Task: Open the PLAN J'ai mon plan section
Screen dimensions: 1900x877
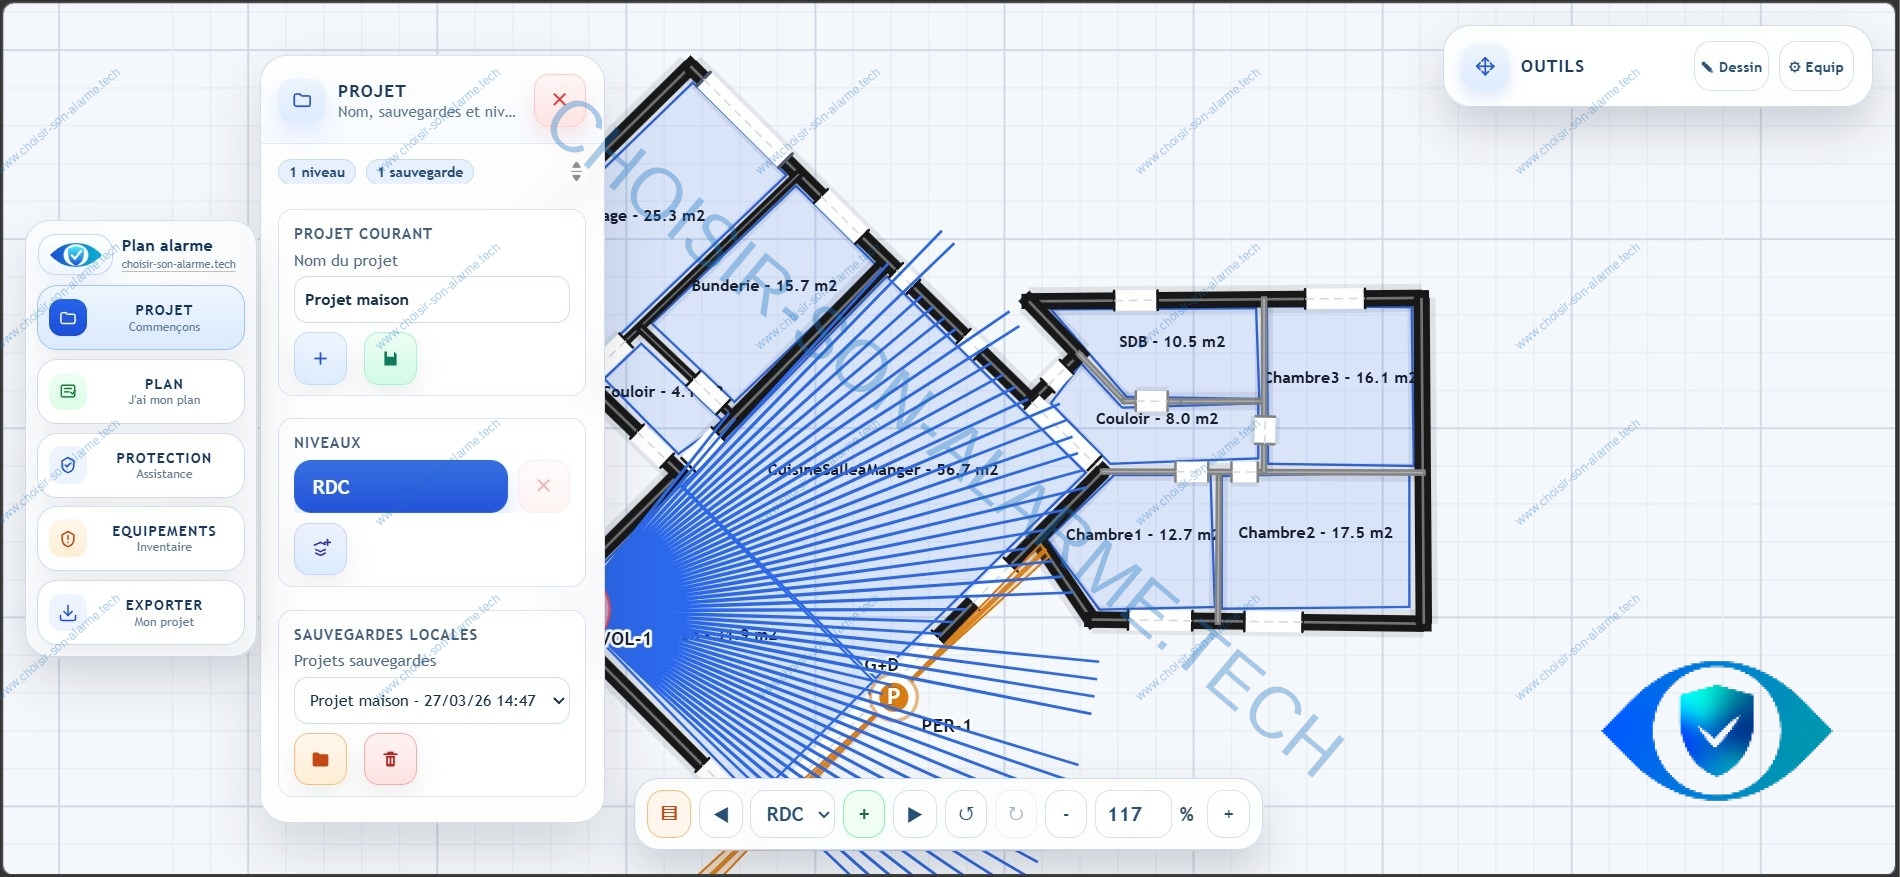Action: (x=141, y=391)
